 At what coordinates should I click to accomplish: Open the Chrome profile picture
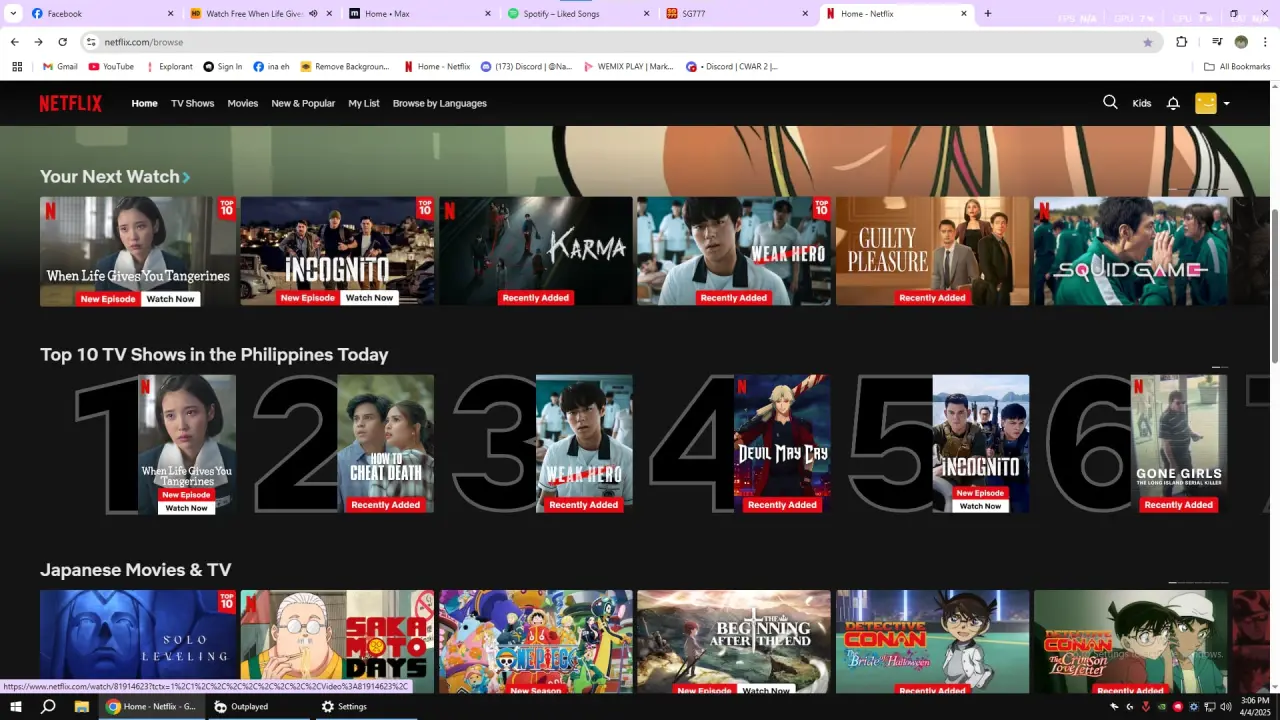coord(1241,42)
